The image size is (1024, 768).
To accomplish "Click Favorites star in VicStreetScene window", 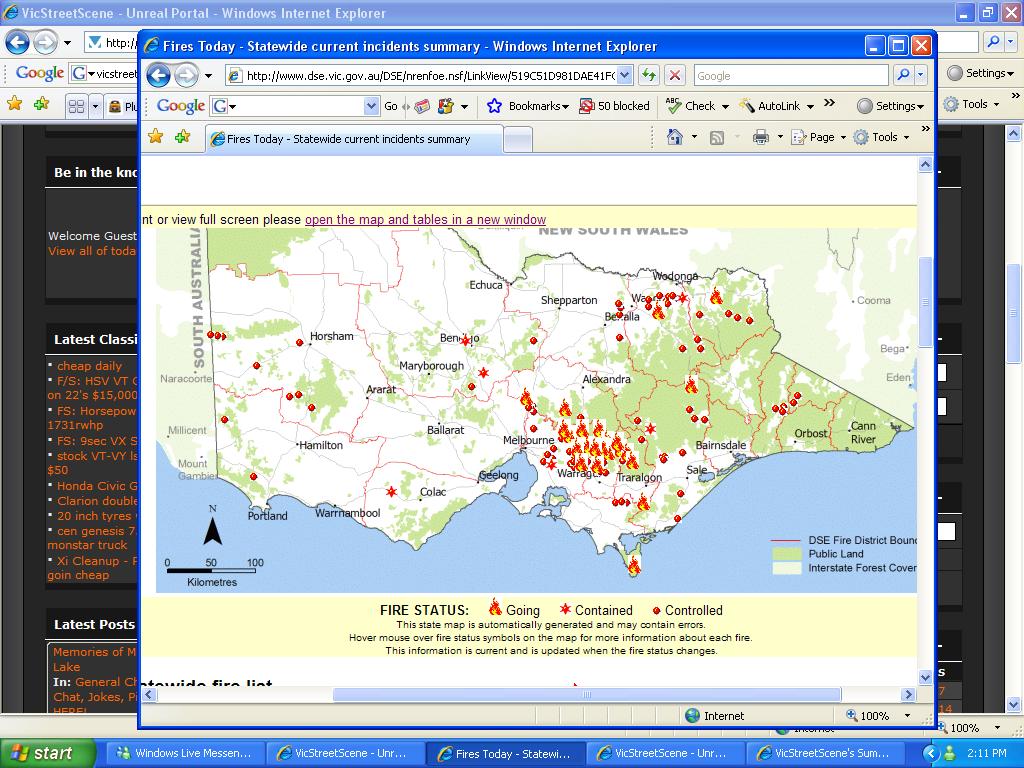I will coord(14,103).
